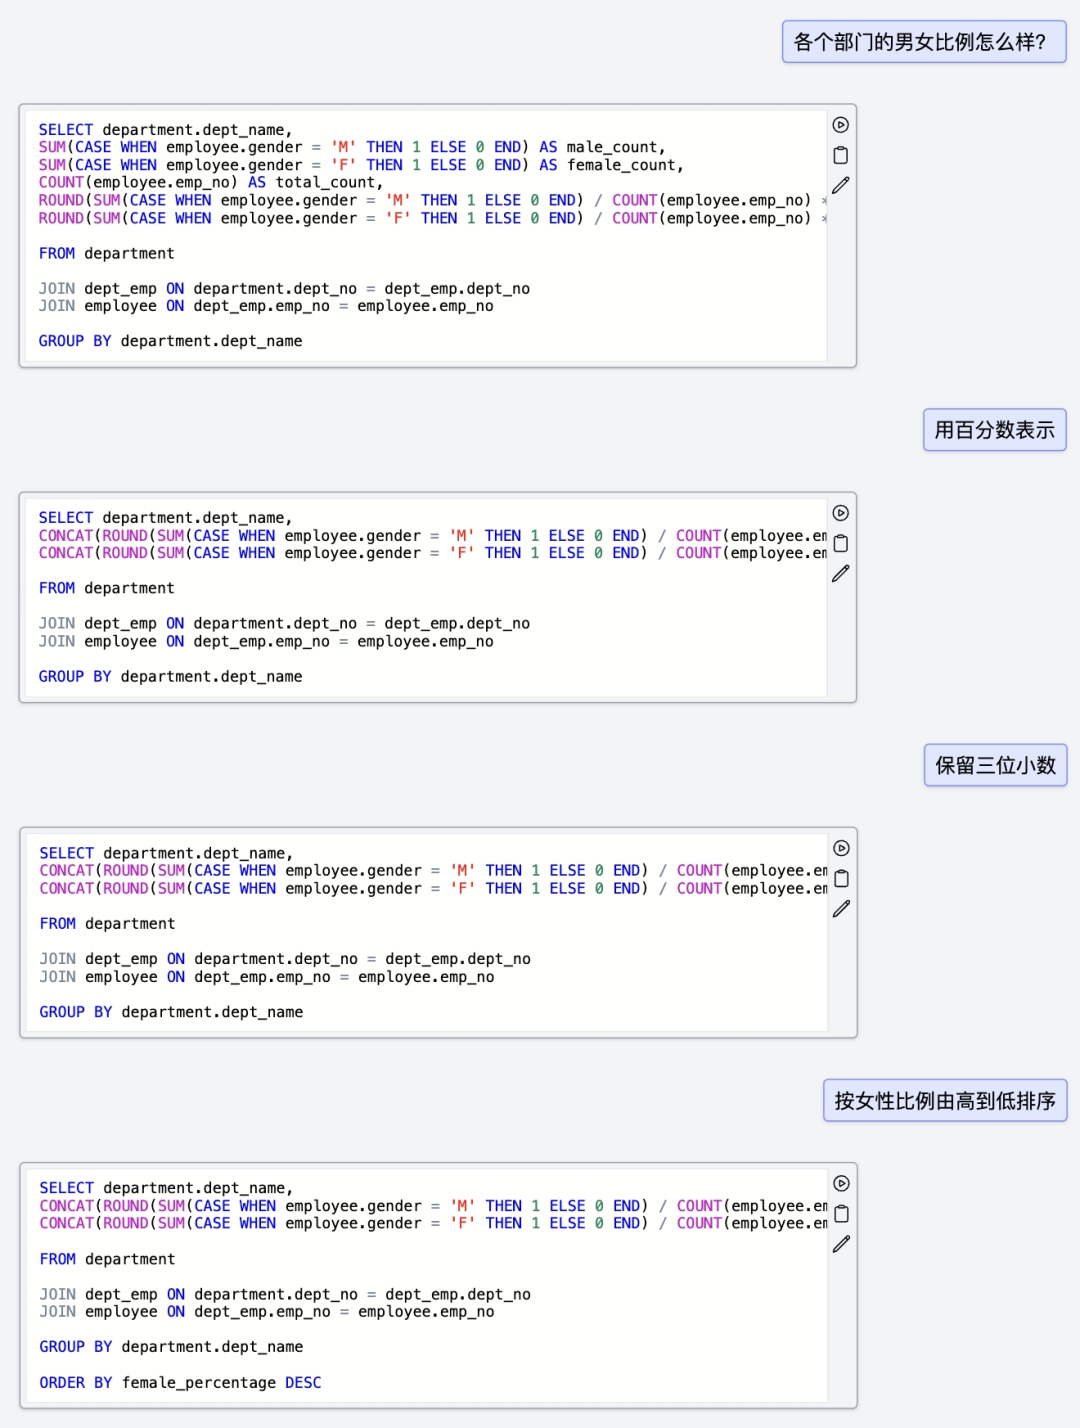Copy the SQL block with ORDER BY clause
The height and width of the screenshot is (1428, 1080).
842,1213
